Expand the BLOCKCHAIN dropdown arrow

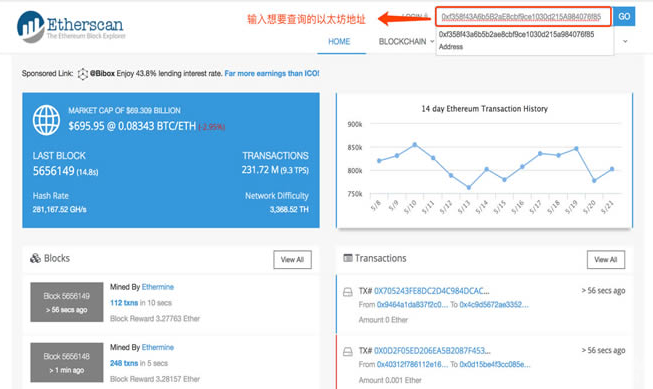pos(432,41)
